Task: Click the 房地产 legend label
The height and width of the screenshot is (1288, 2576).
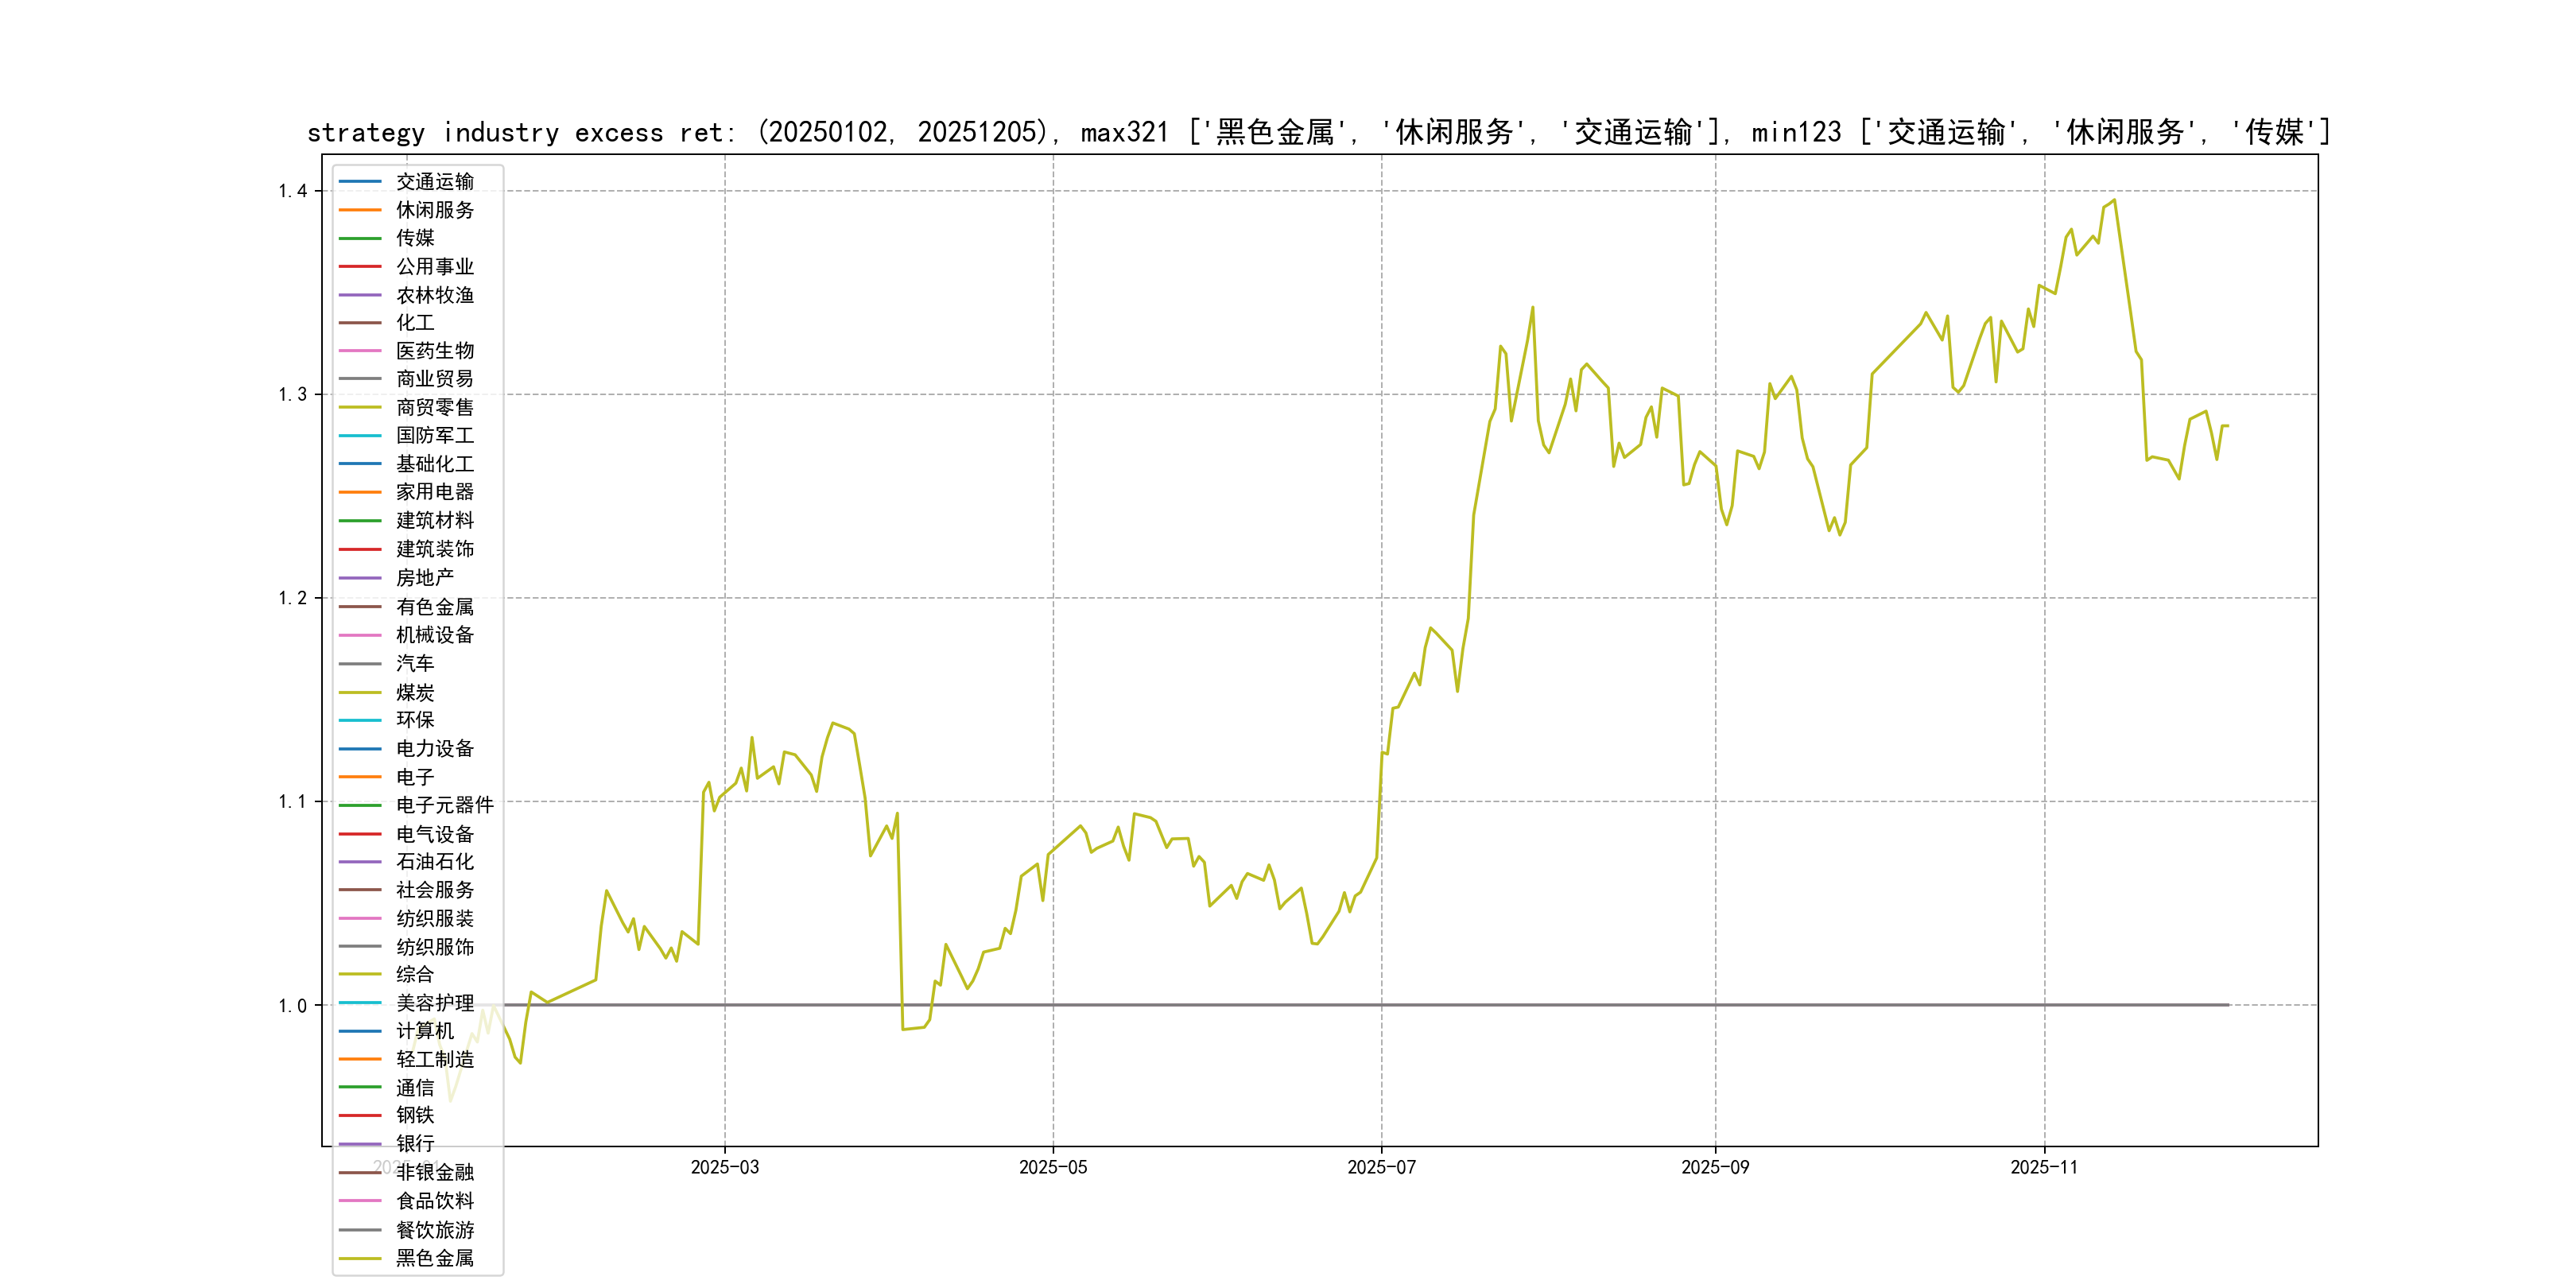Action: 424,578
